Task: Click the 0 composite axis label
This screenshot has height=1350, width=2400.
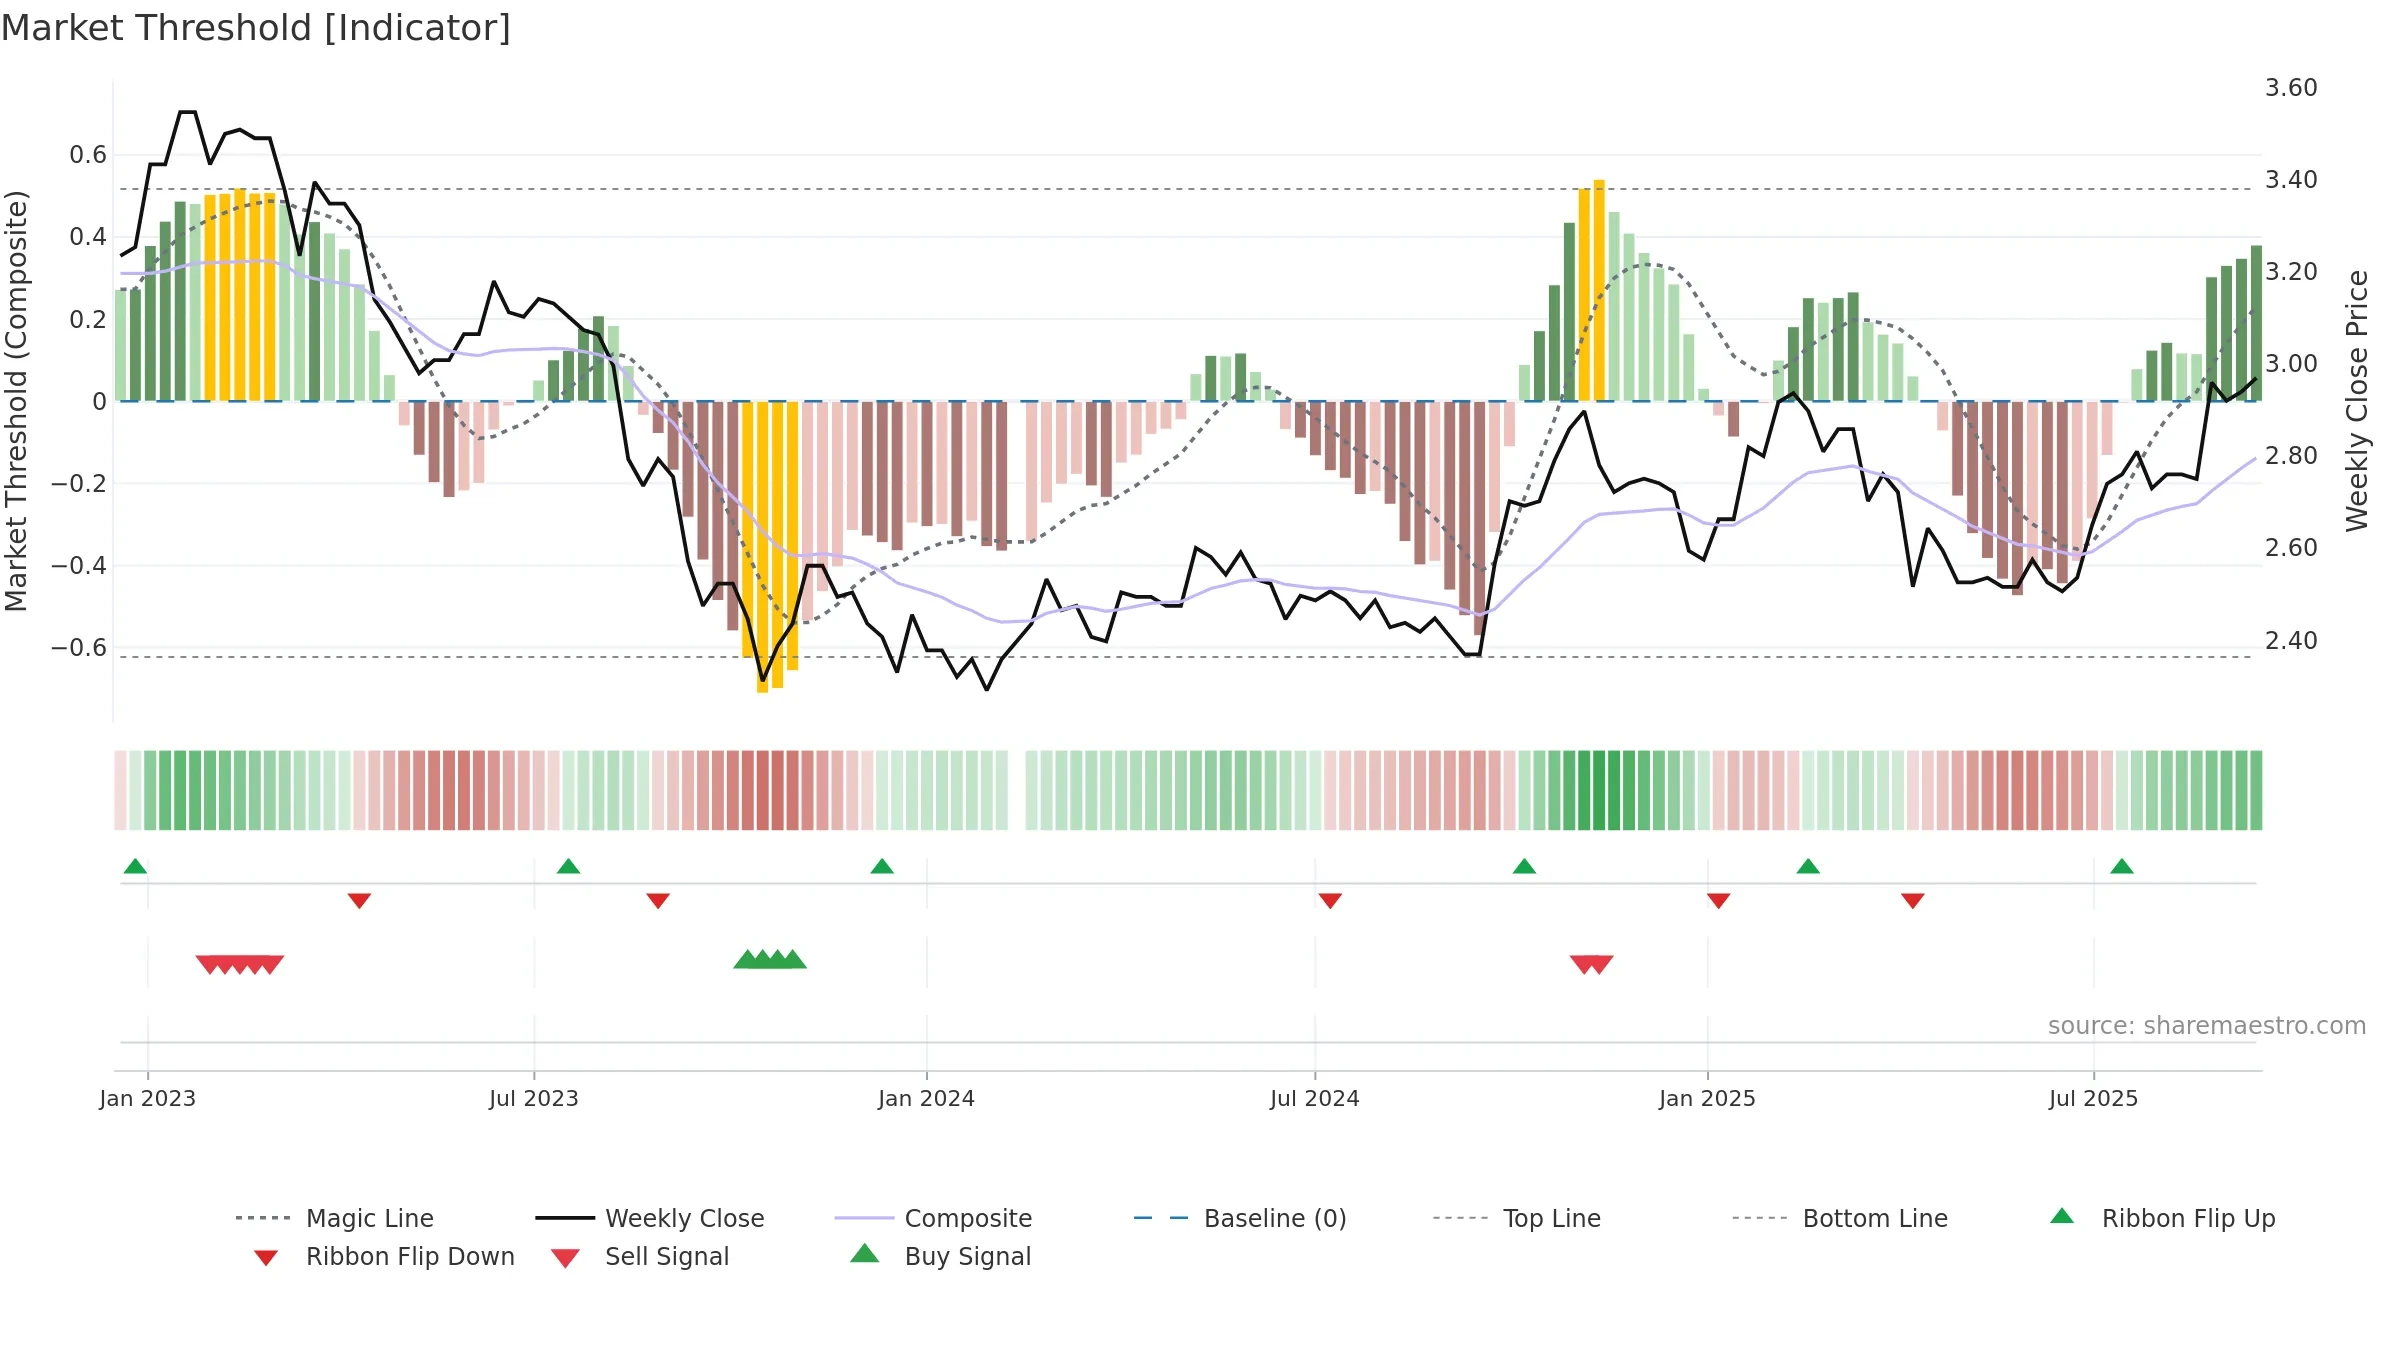Action: [99, 402]
